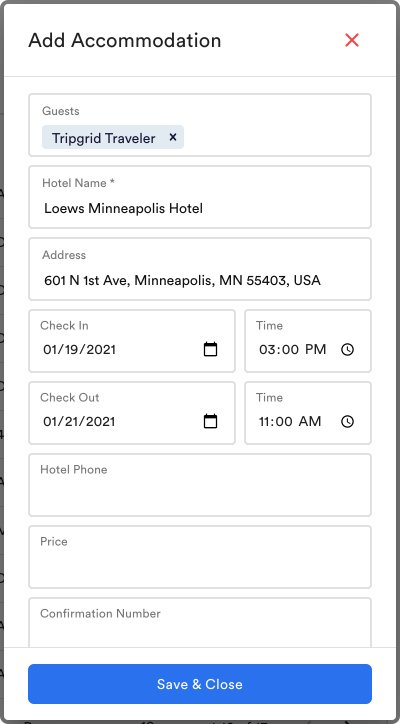Open the Check Out calendar picker icon
400x724 pixels.
210,421
